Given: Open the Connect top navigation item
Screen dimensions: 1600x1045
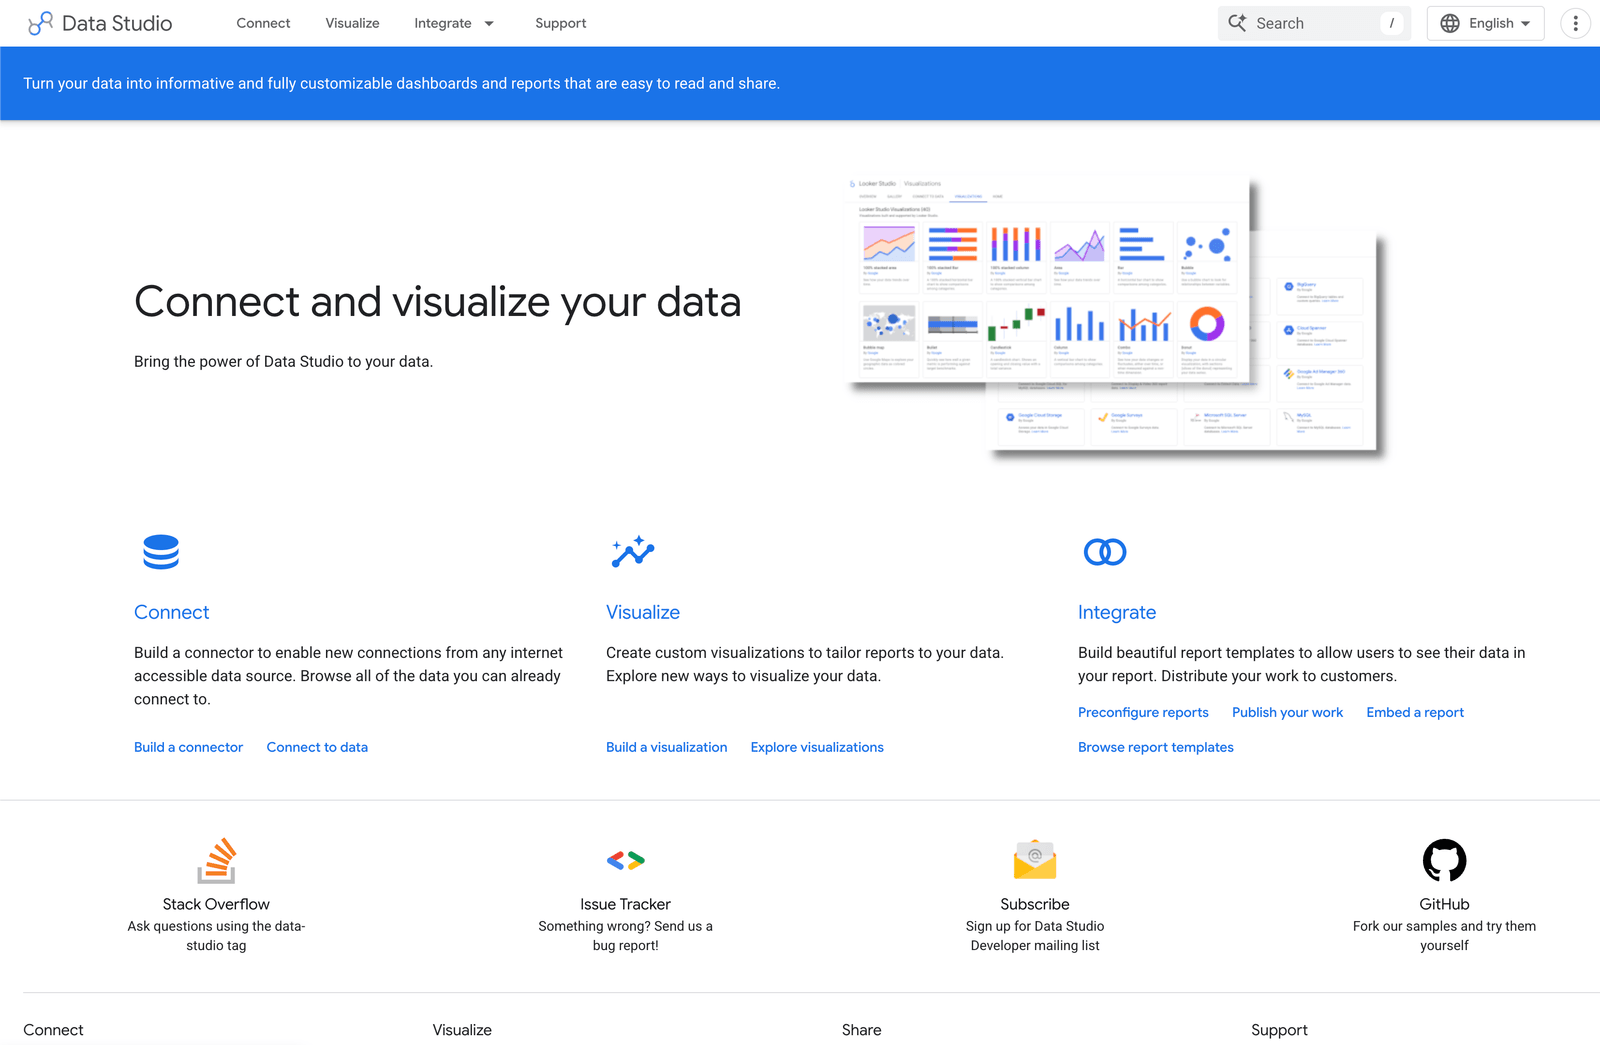Looking at the screenshot, I should tap(263, 23).
